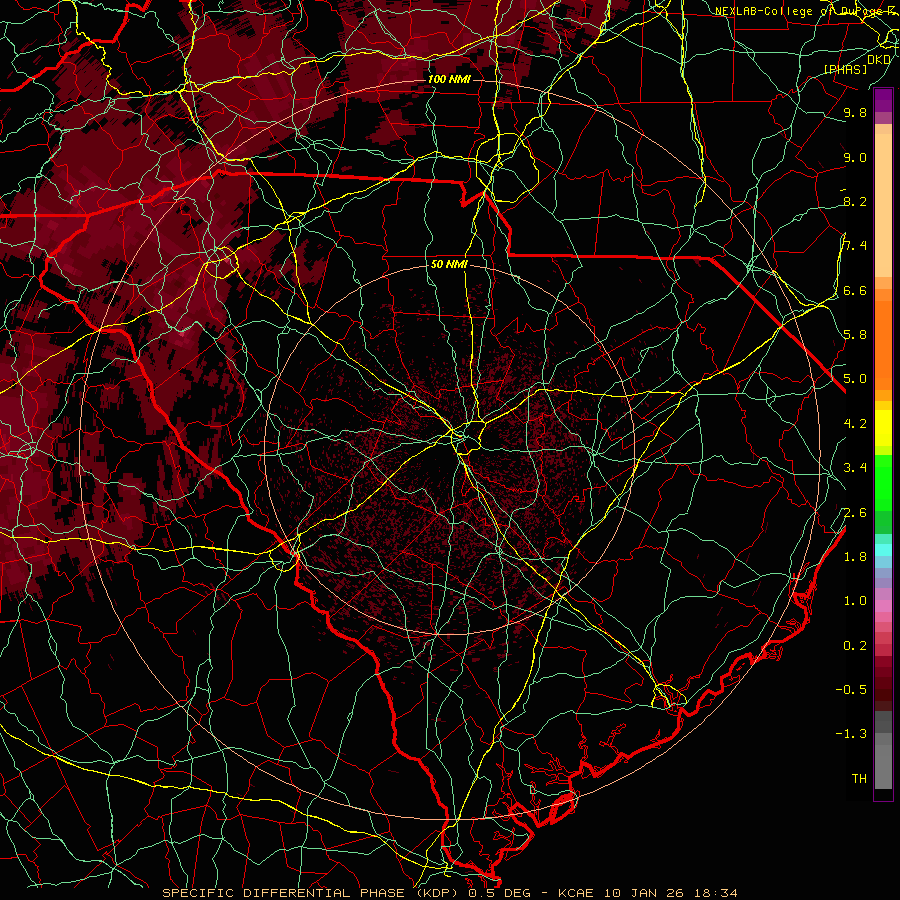Select the 5.0 value on the color scale

(x=855, y=379)
